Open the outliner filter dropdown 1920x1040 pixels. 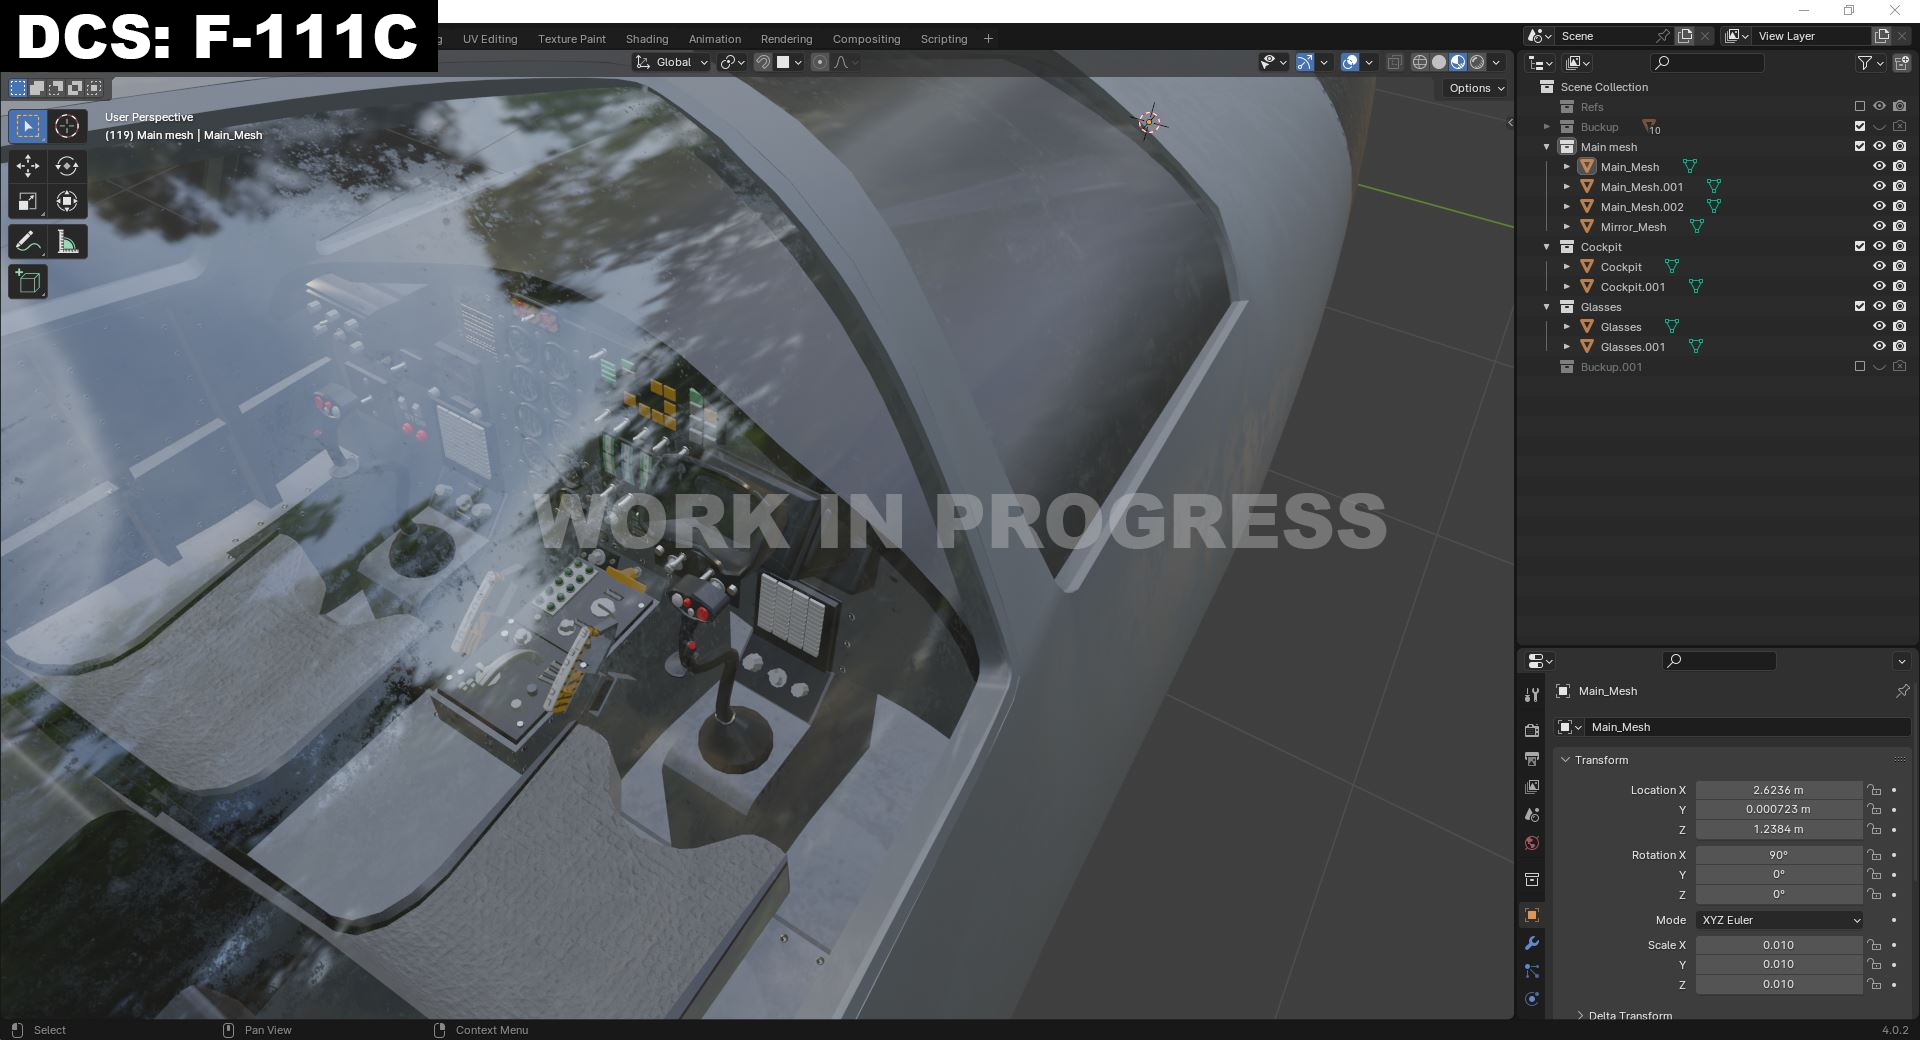point(1870,63)
